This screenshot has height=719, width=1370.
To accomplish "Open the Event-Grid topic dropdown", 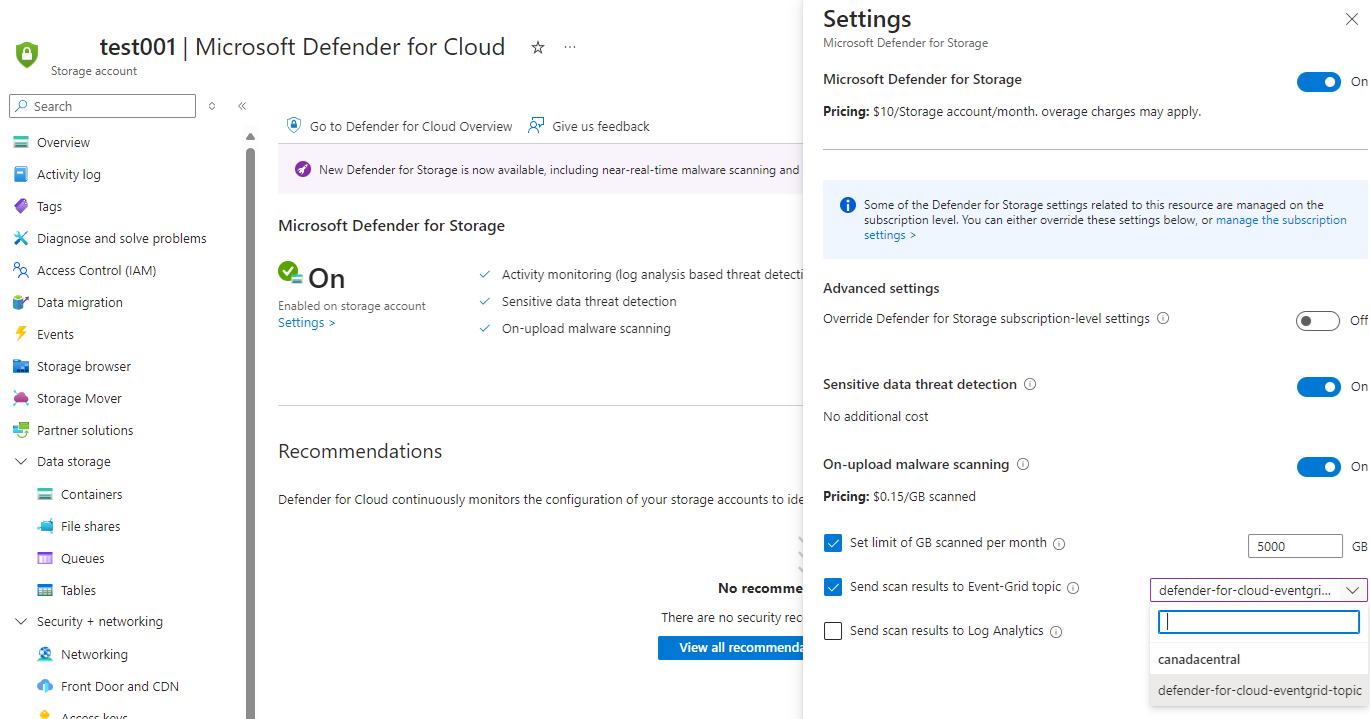I will pyautogui.click(x=1258, y=591).
